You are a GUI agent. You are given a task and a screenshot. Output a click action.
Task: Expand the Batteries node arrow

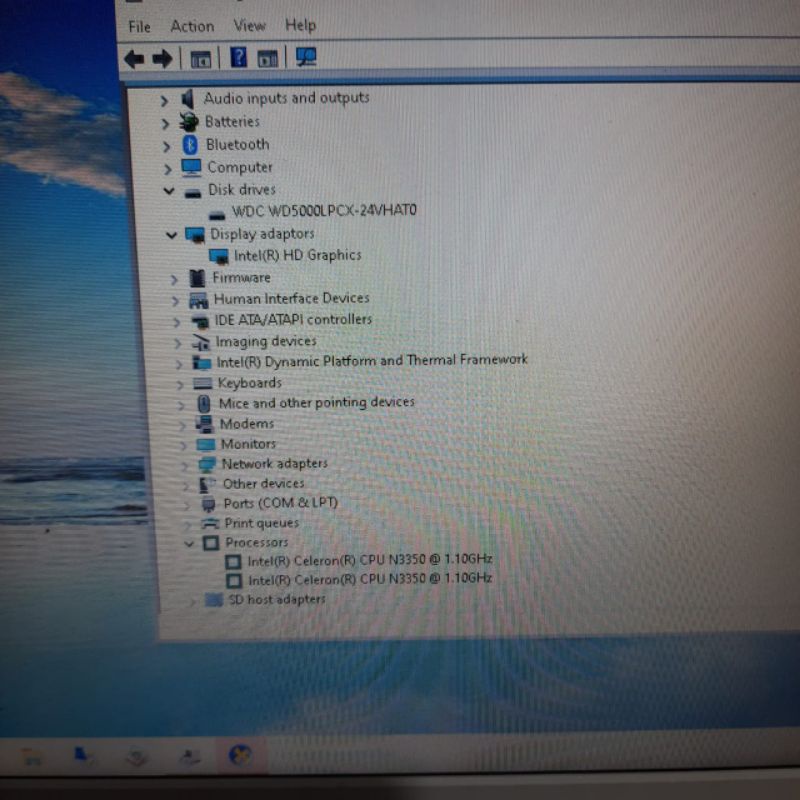point(165,123)
